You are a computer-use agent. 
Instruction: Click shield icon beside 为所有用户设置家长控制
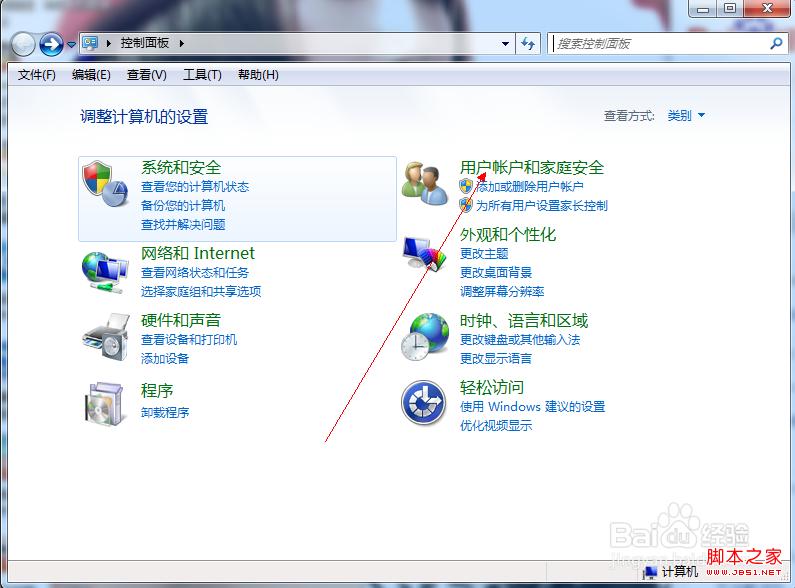pyautogui.click(x=466, y=205)
